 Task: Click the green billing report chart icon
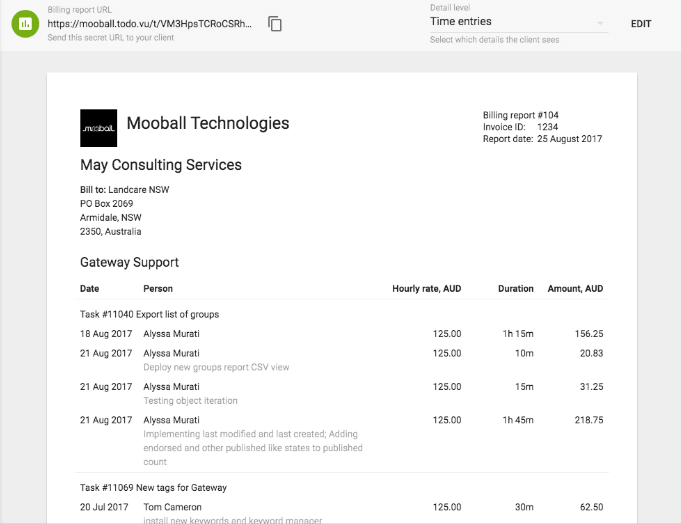point(25,24)
